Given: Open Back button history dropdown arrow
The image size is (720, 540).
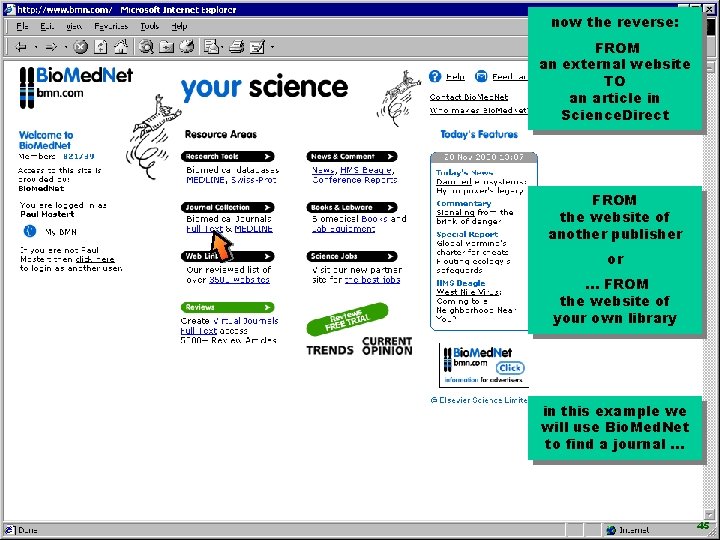Looking at the screenshot, I should [35, 47].
